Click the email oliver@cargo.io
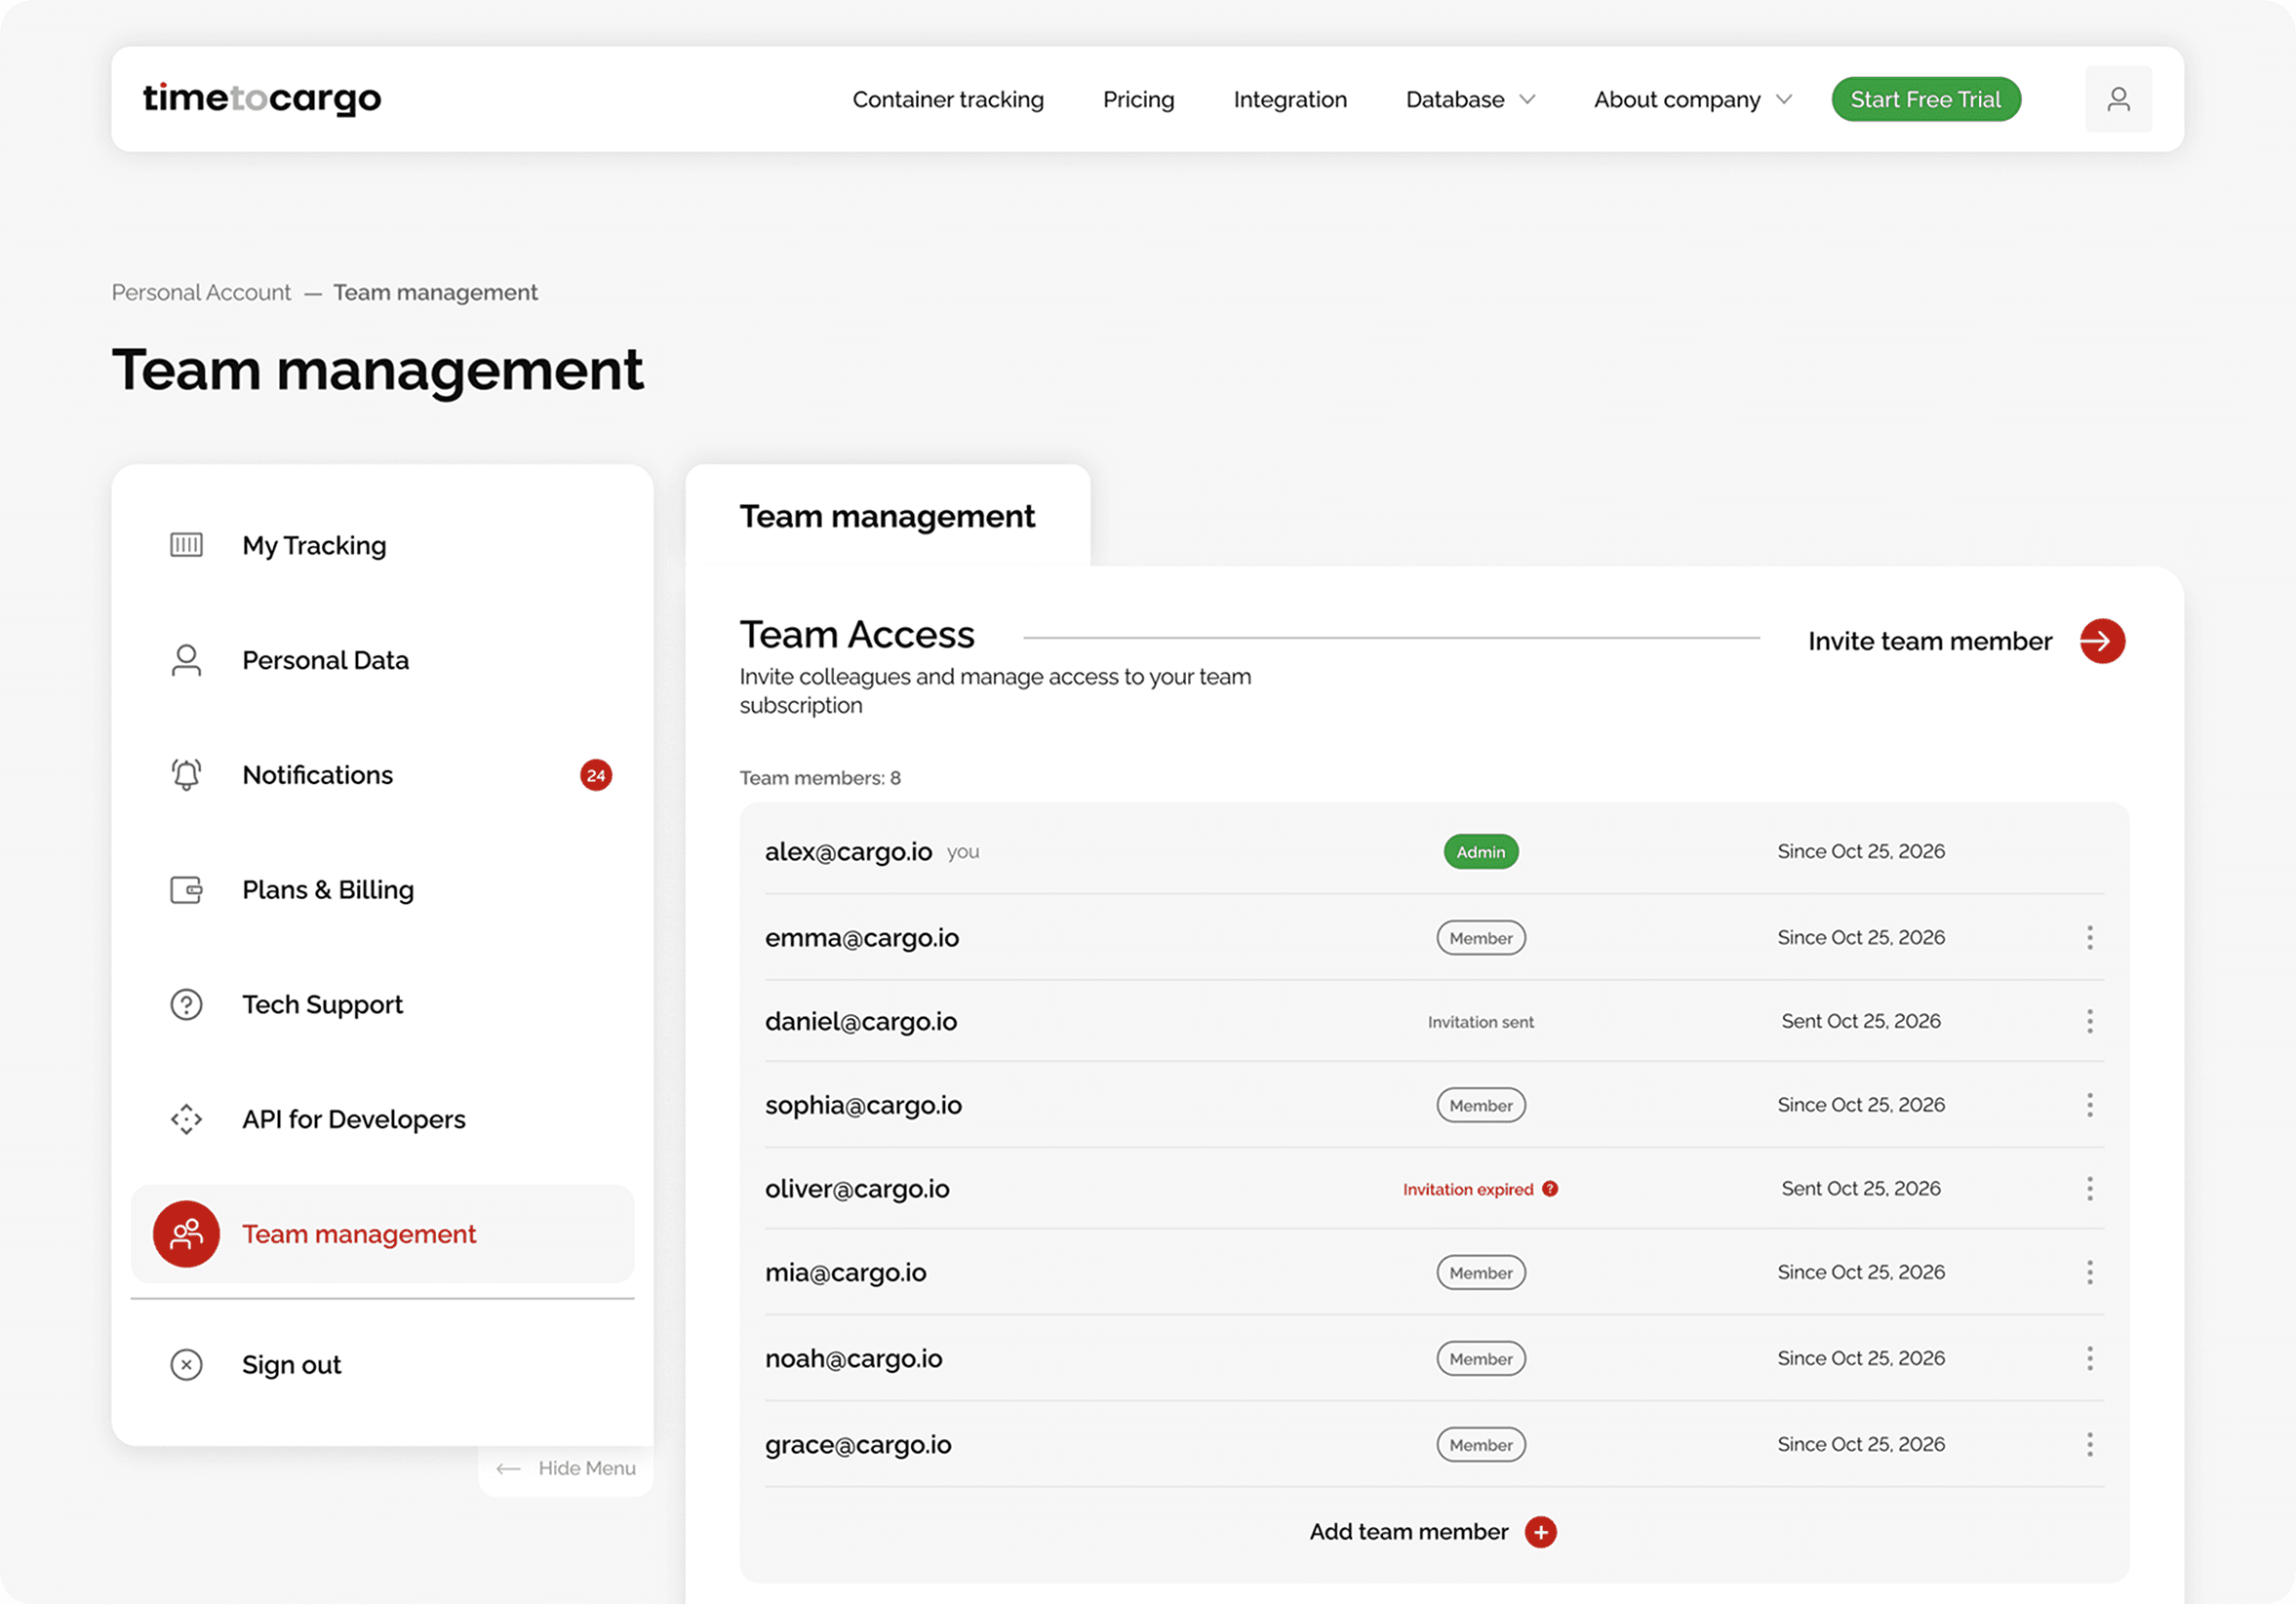Screen dimensions: 2296x1605 point(857,1189)
